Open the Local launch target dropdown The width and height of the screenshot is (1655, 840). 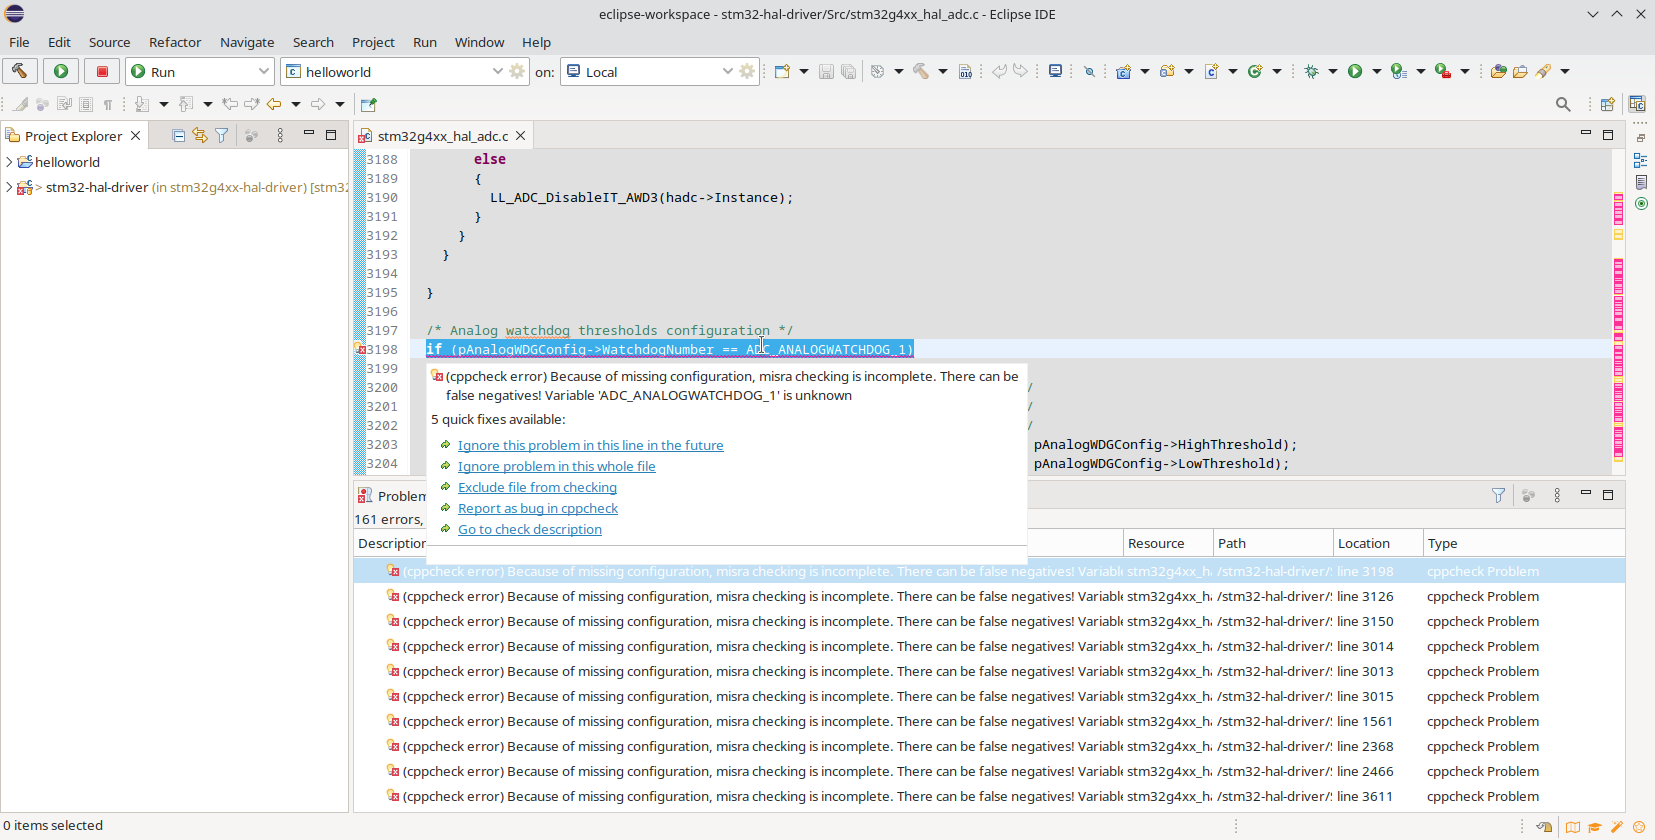(727, 71)
